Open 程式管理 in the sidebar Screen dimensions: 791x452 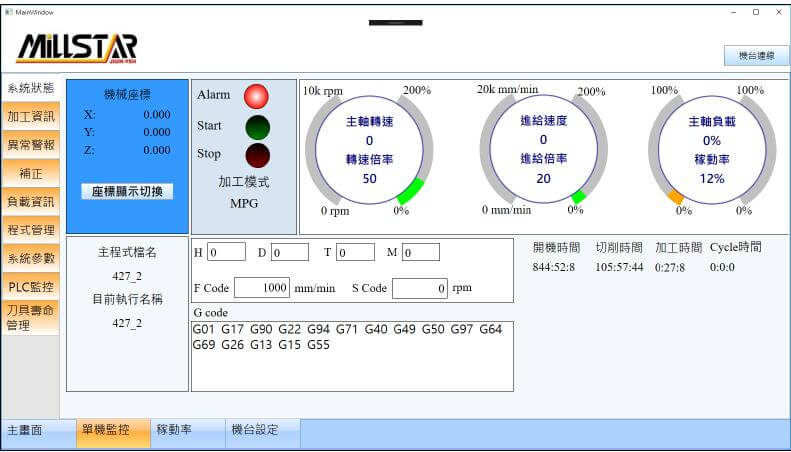pyautogui.click(x=31, y=229)
